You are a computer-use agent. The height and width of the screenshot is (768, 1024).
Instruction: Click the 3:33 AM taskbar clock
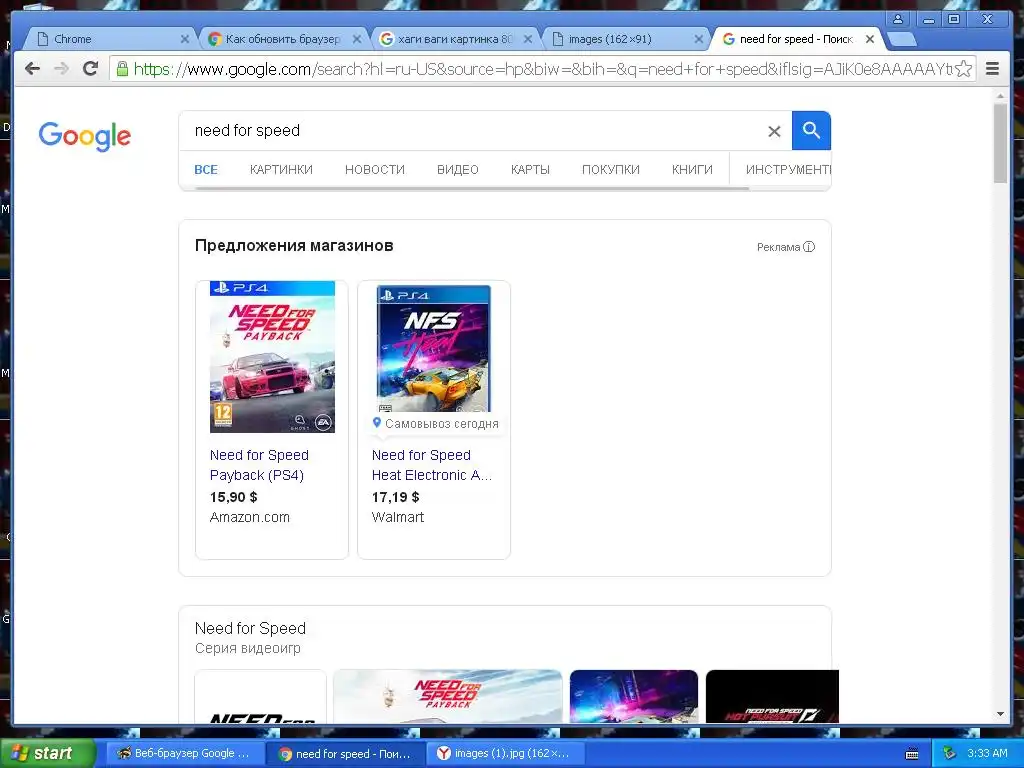coord(987,754)
